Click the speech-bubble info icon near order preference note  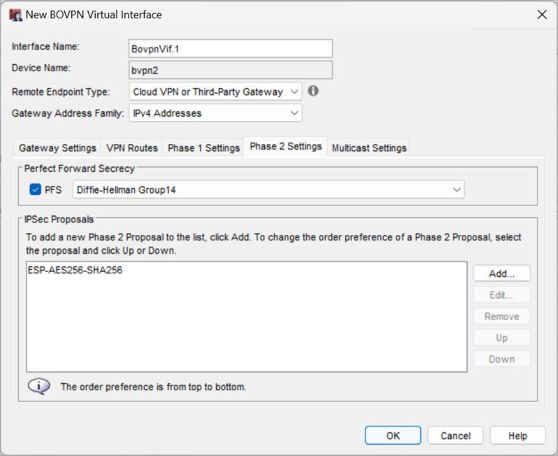tap(39, 386)
